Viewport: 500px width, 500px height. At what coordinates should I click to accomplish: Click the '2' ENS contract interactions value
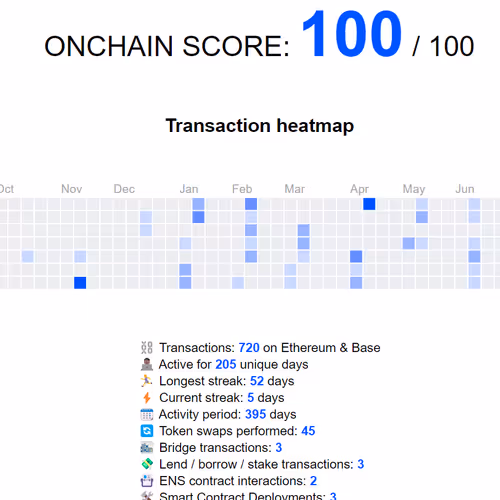pos(313,481)
